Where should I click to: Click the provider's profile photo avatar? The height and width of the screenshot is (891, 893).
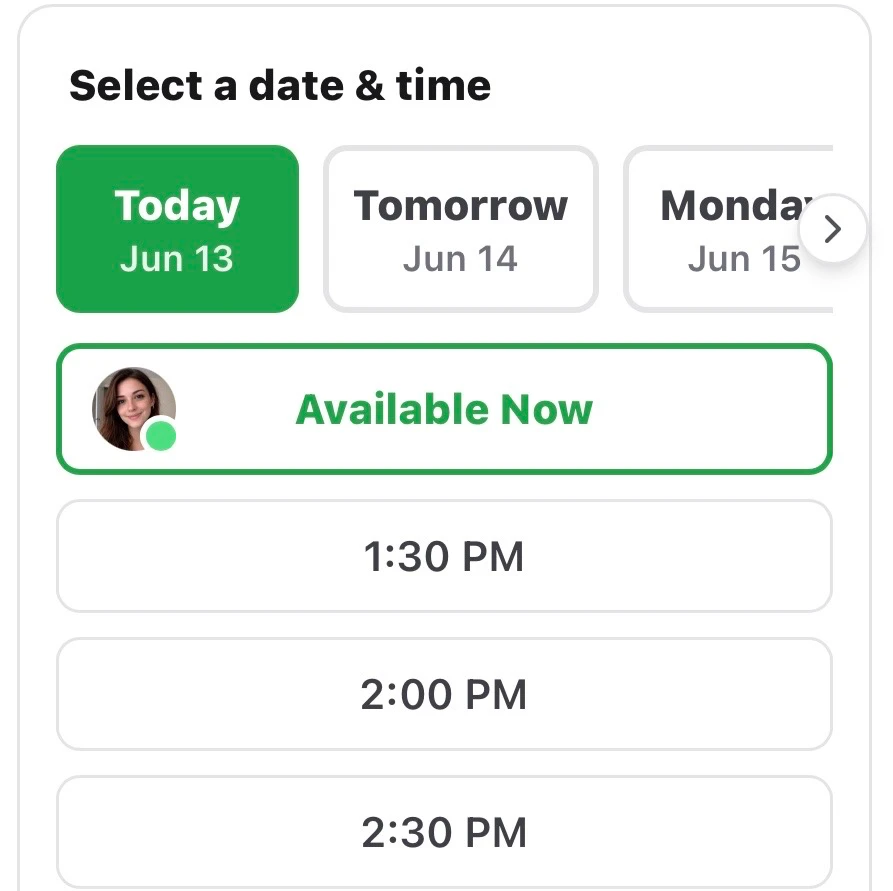click(x=134, y=408)
